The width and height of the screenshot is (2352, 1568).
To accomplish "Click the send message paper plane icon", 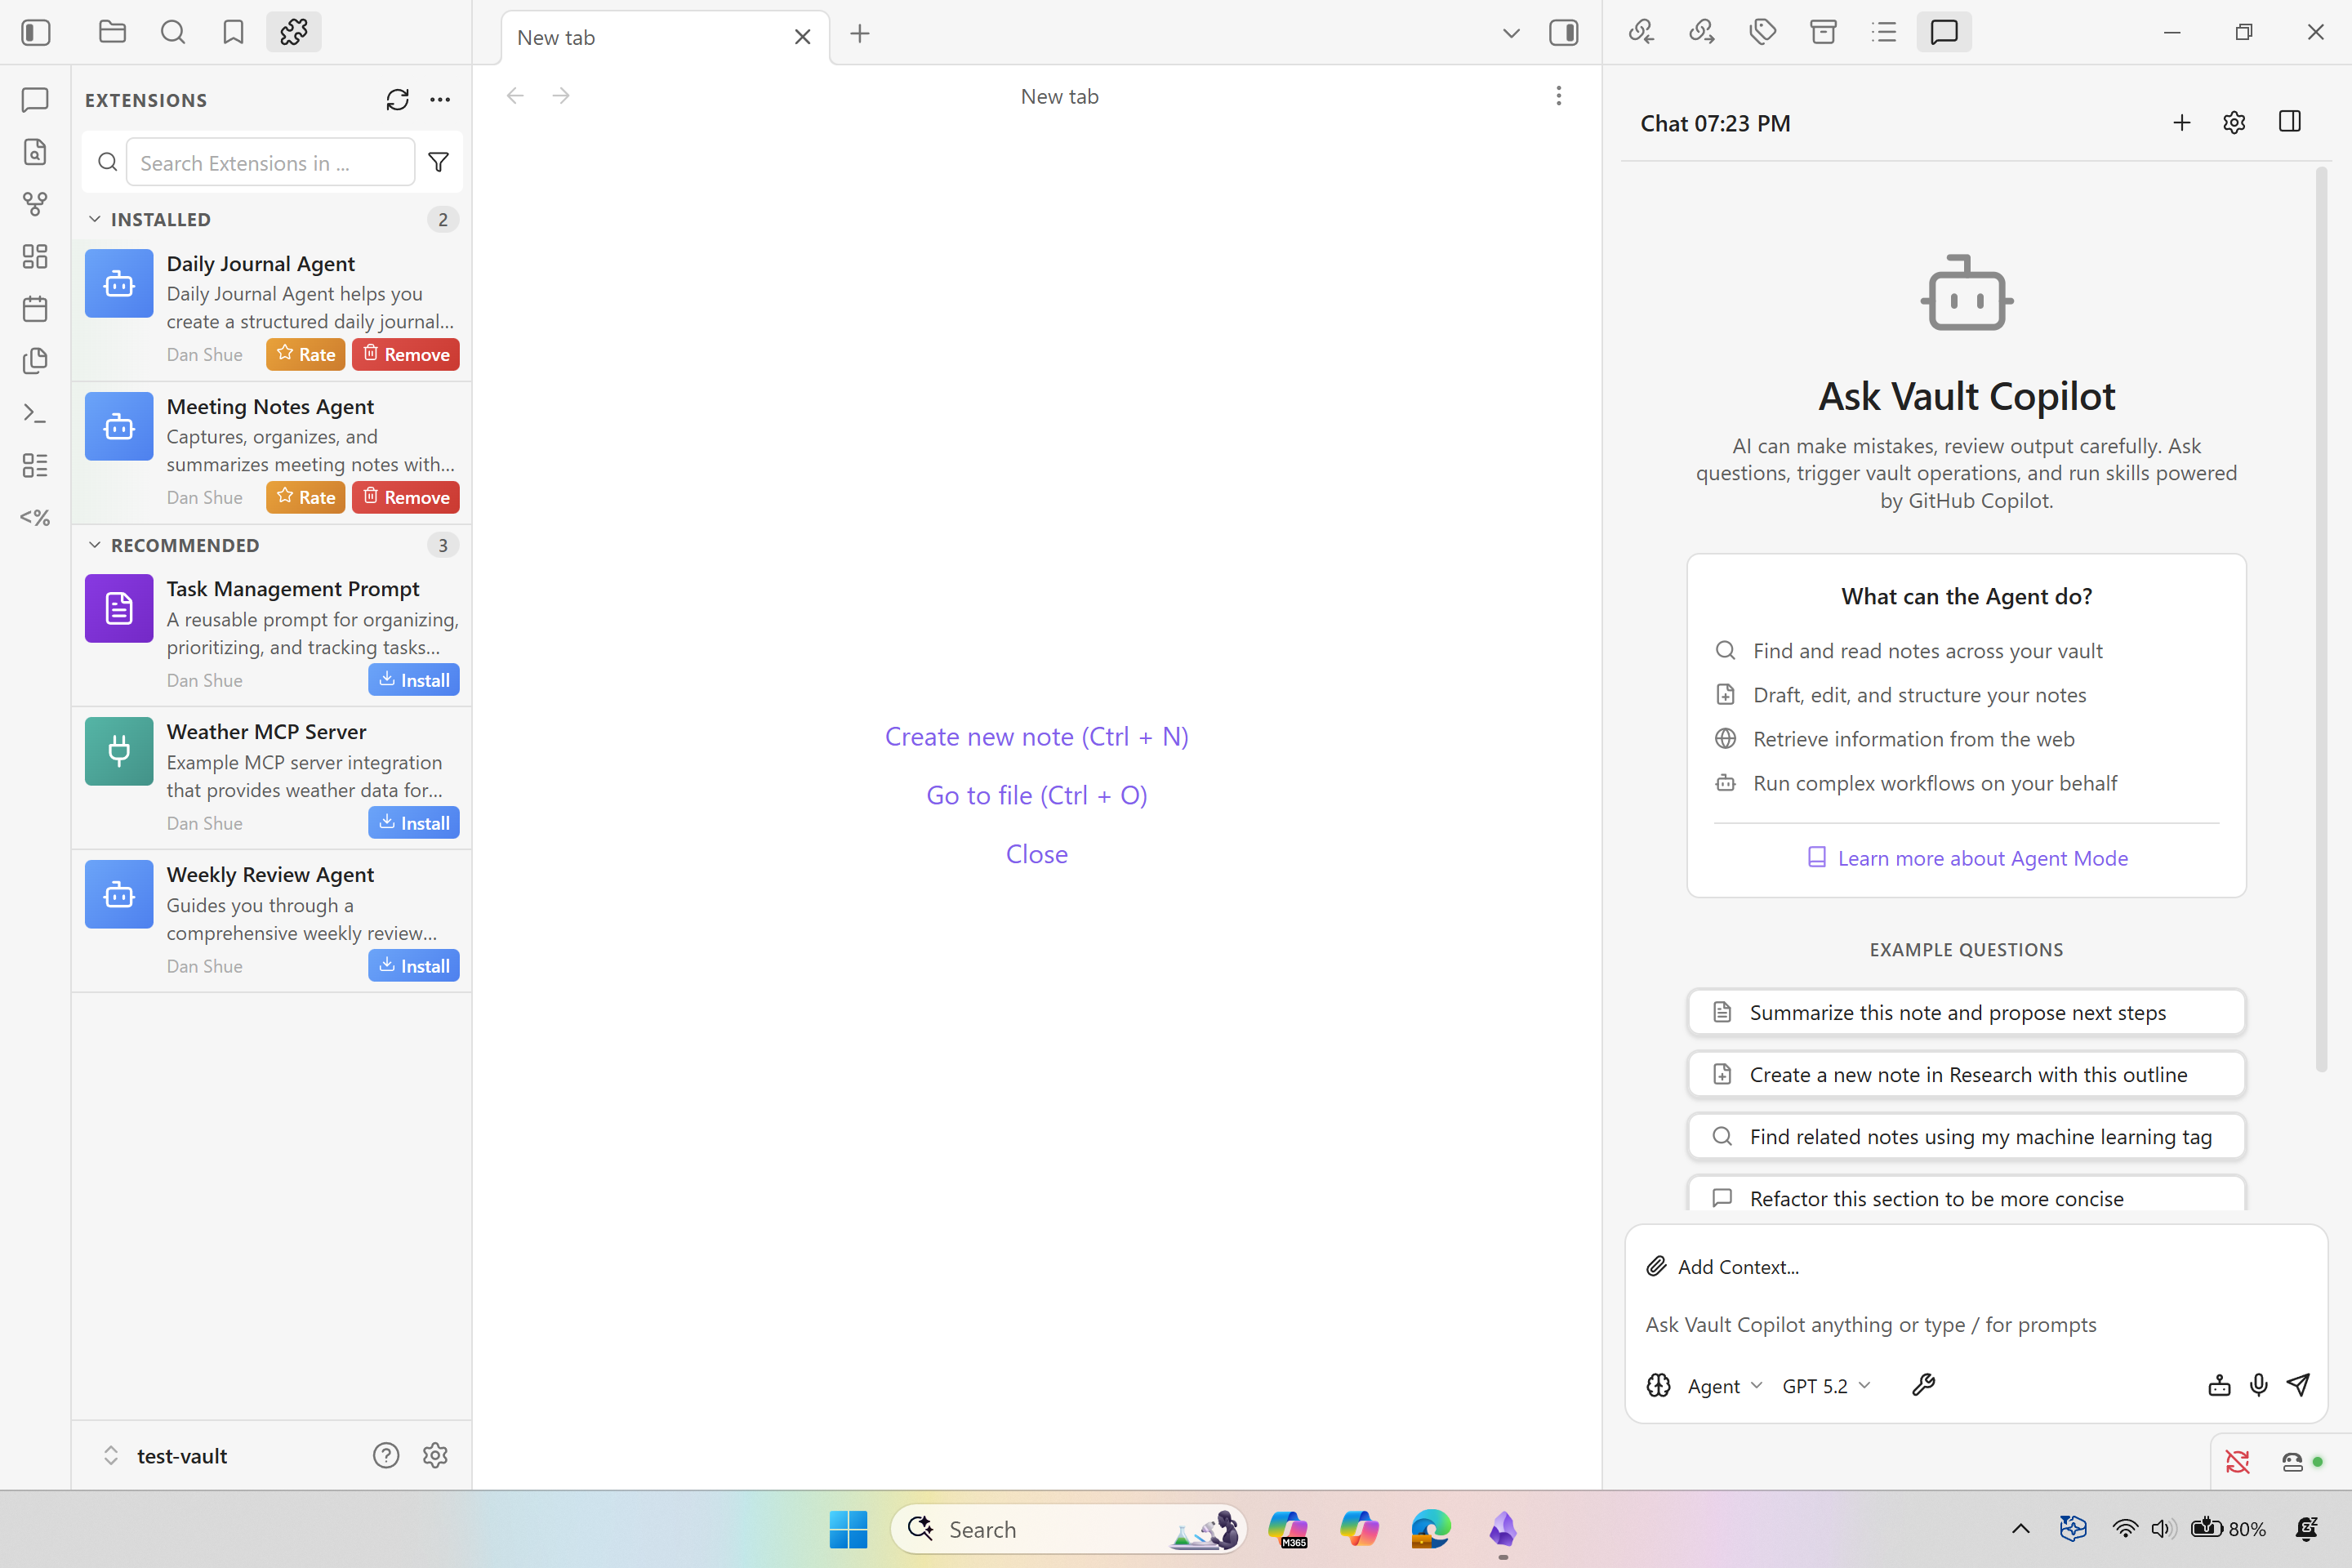I will coord(2298,1385).
